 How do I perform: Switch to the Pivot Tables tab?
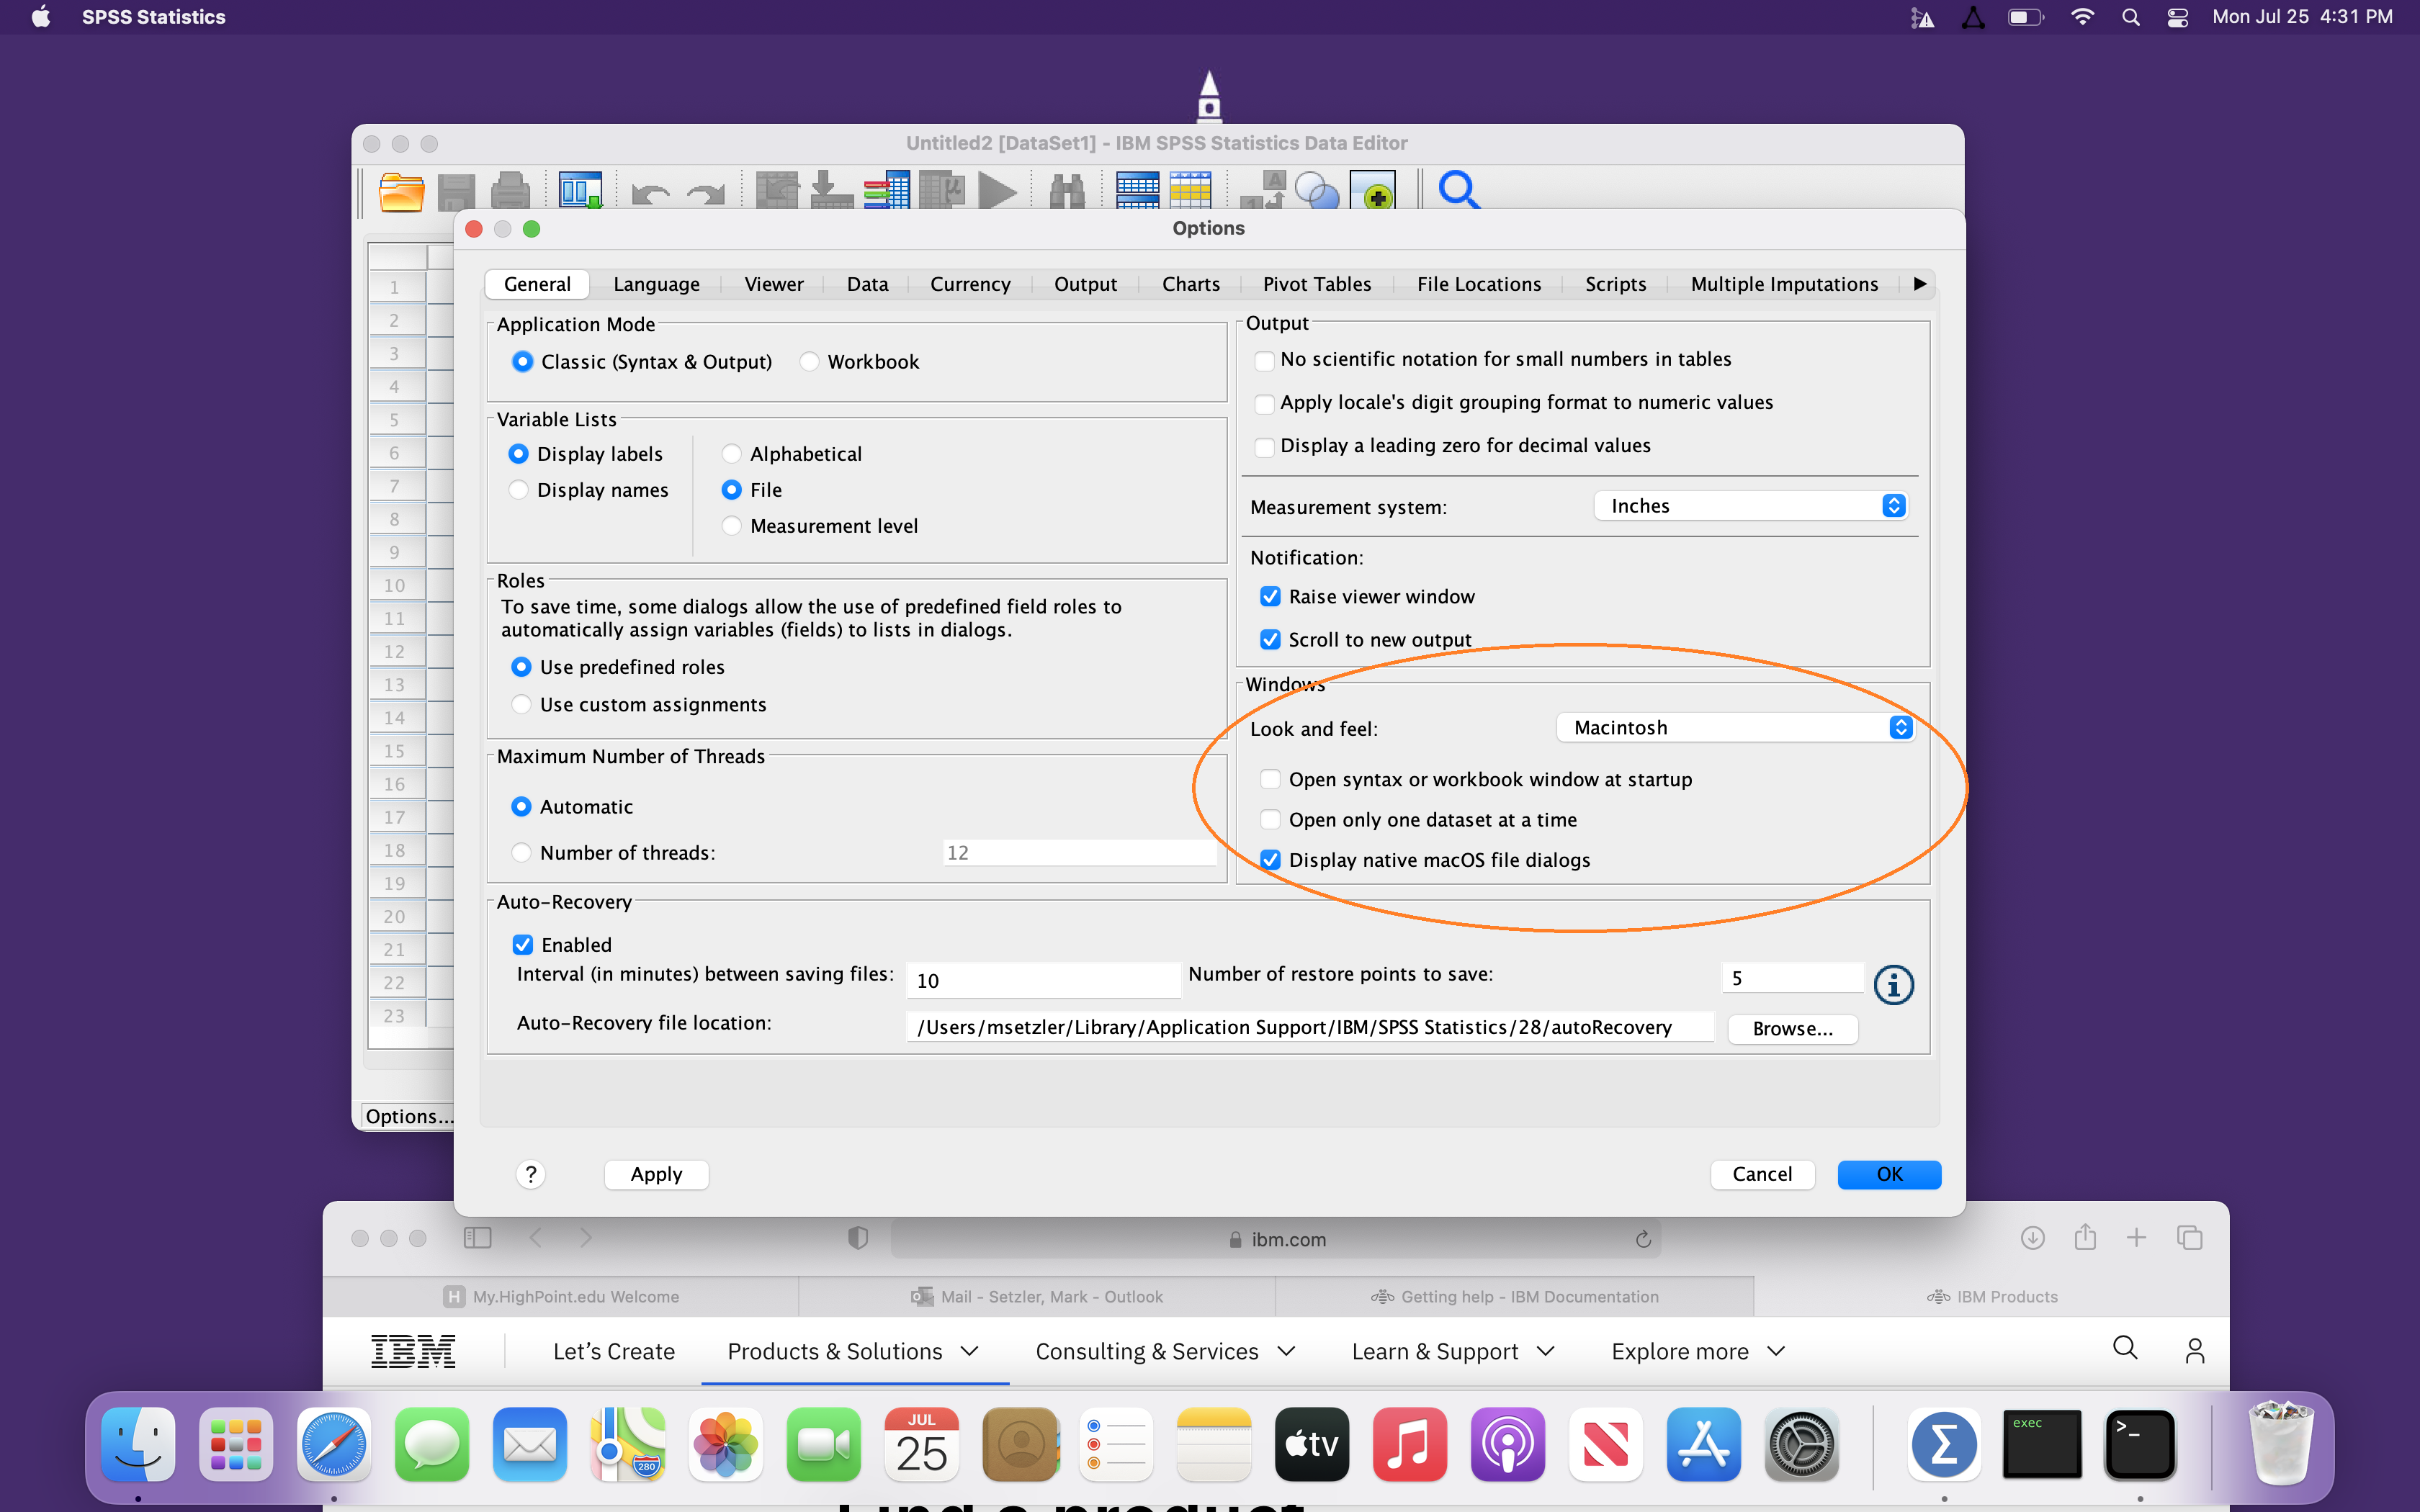pyautogui.click(x=1317, y=282)
